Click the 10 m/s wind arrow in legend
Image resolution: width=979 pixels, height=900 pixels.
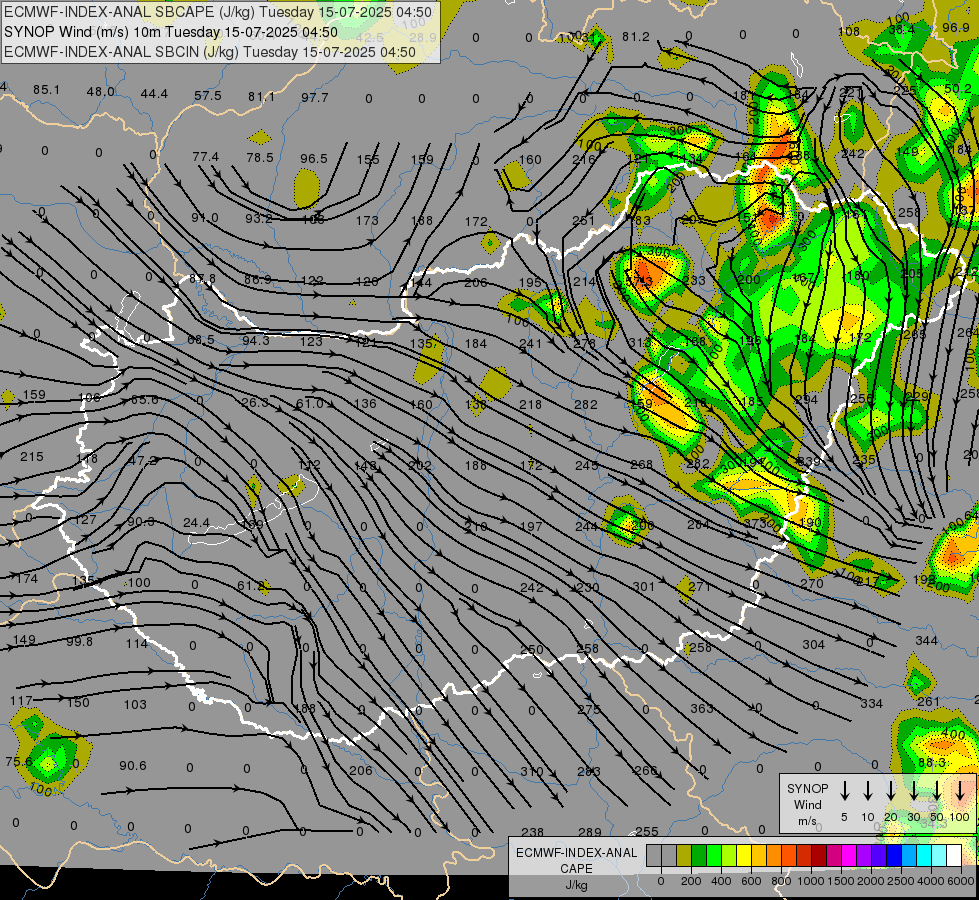pos(868,790)
